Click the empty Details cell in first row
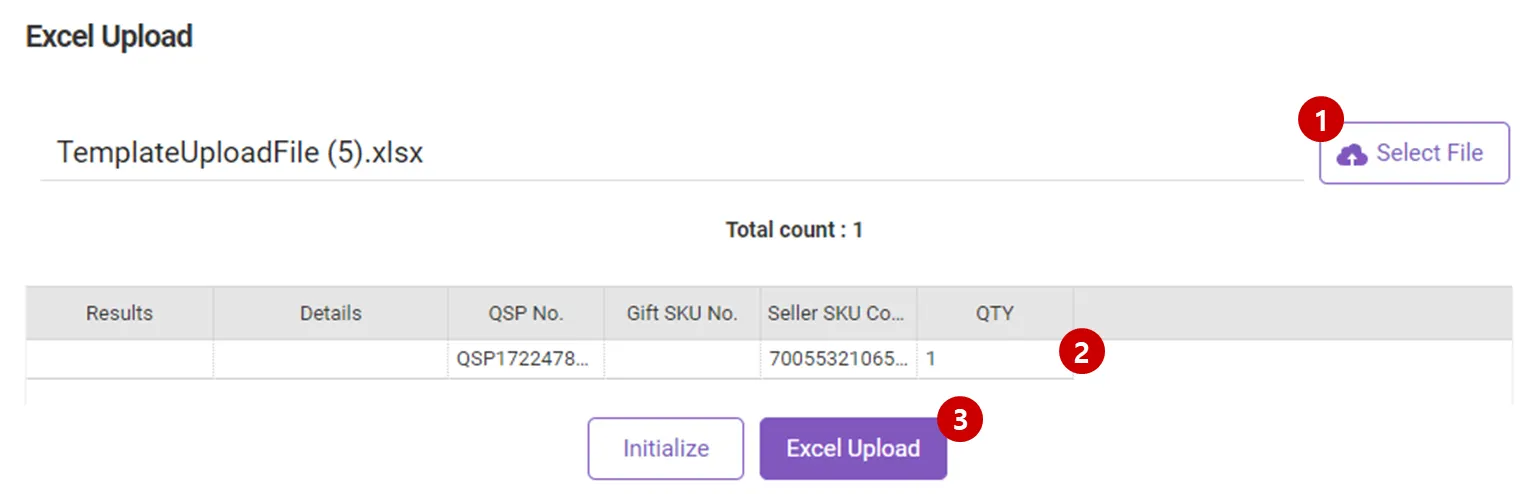Viewport: 1532px width, 494px height. (x=330, y=358)
